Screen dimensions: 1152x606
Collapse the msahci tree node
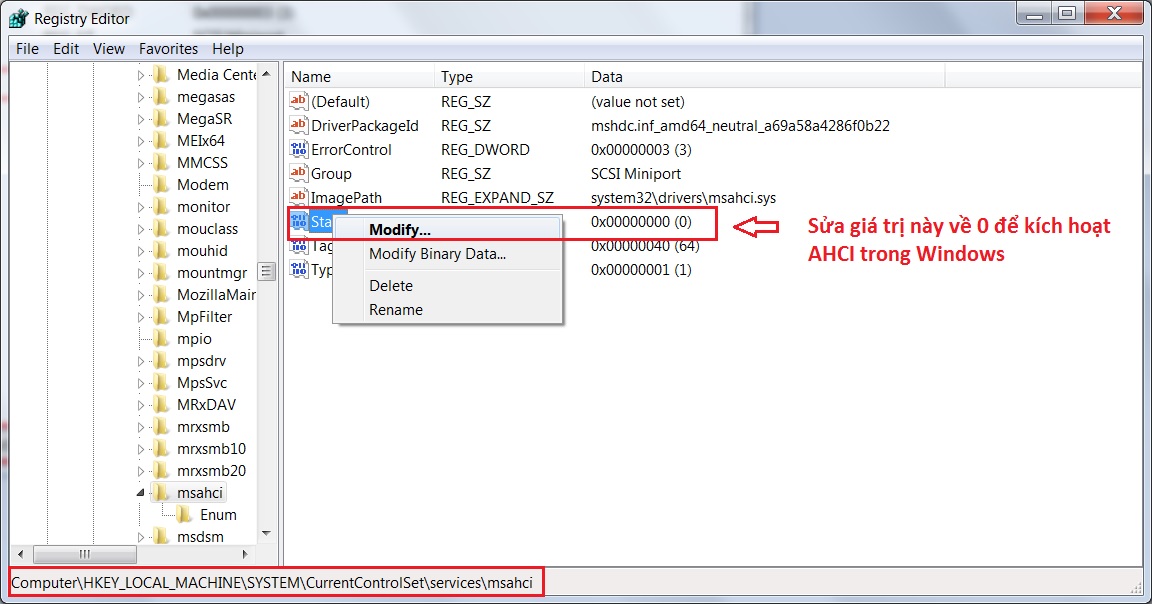click(x=140, y=493)
